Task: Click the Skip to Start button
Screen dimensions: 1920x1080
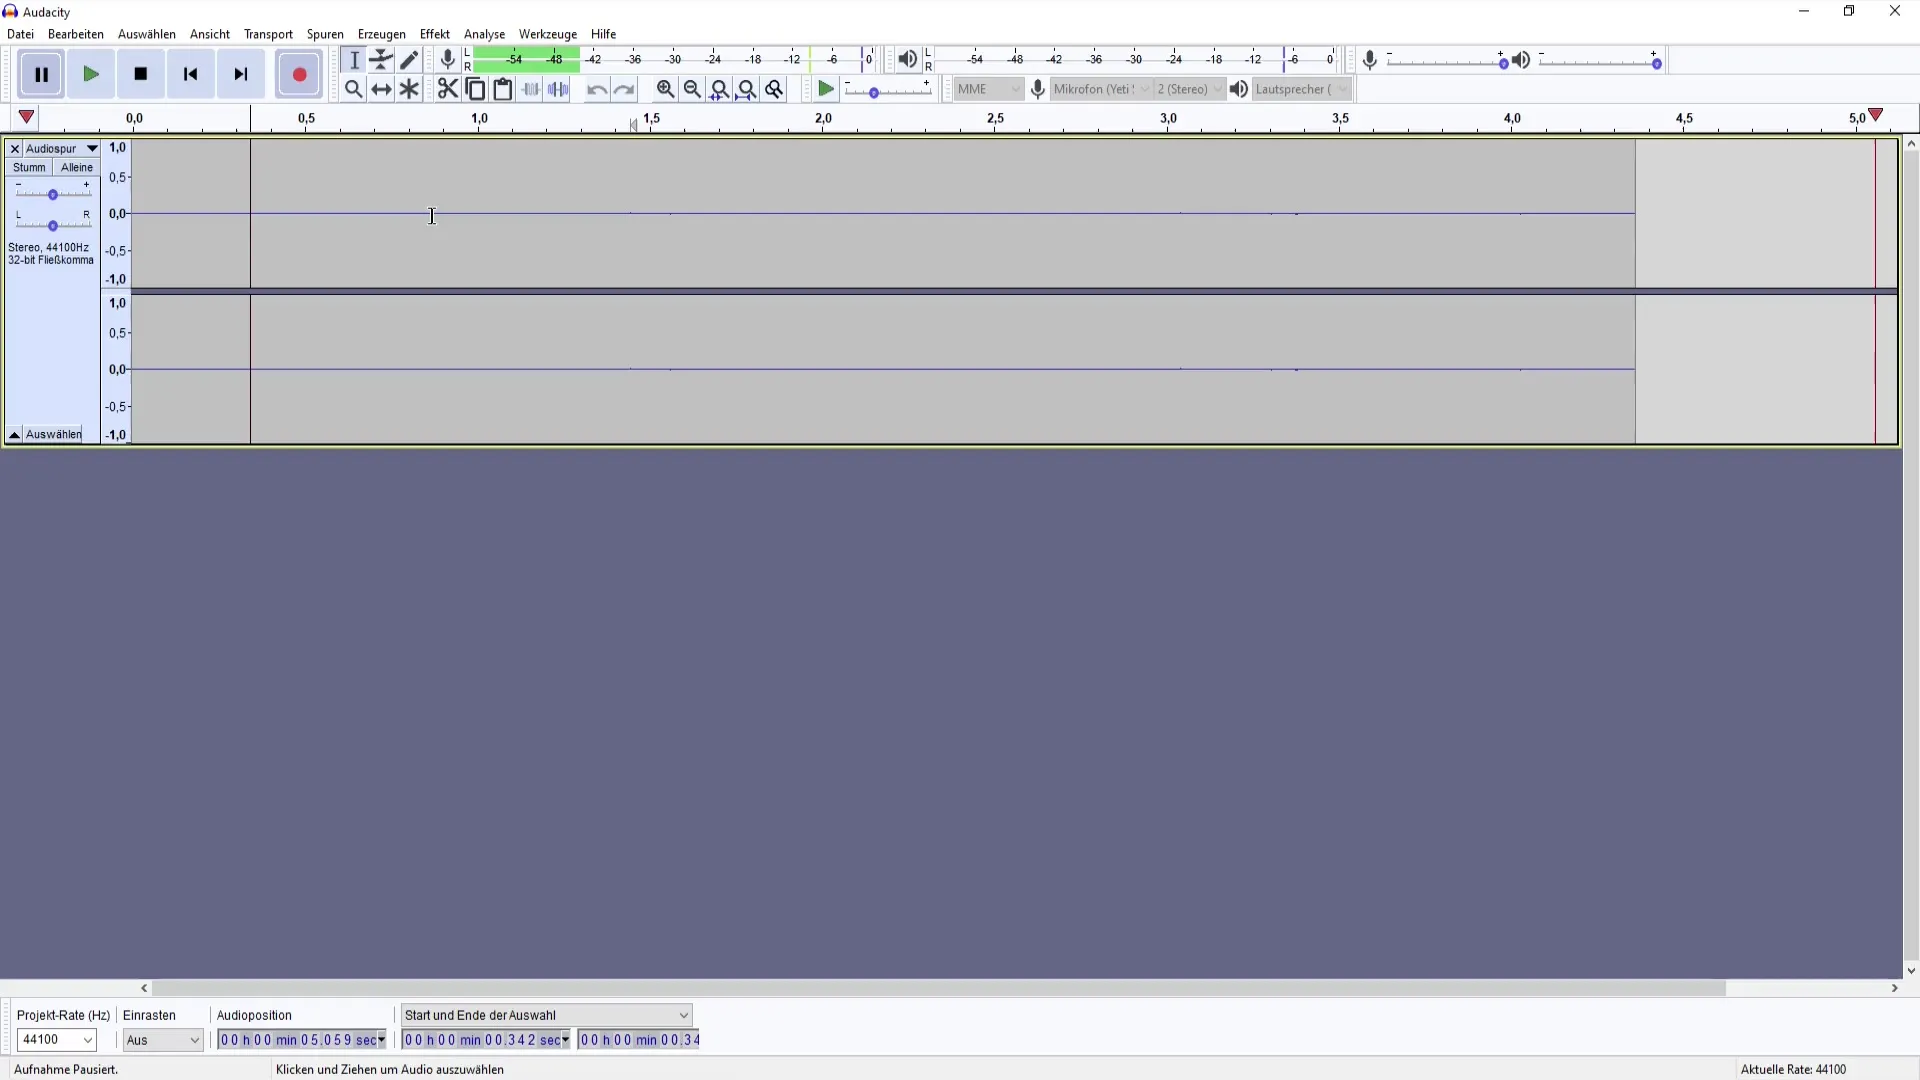Action: coord(190,74)
